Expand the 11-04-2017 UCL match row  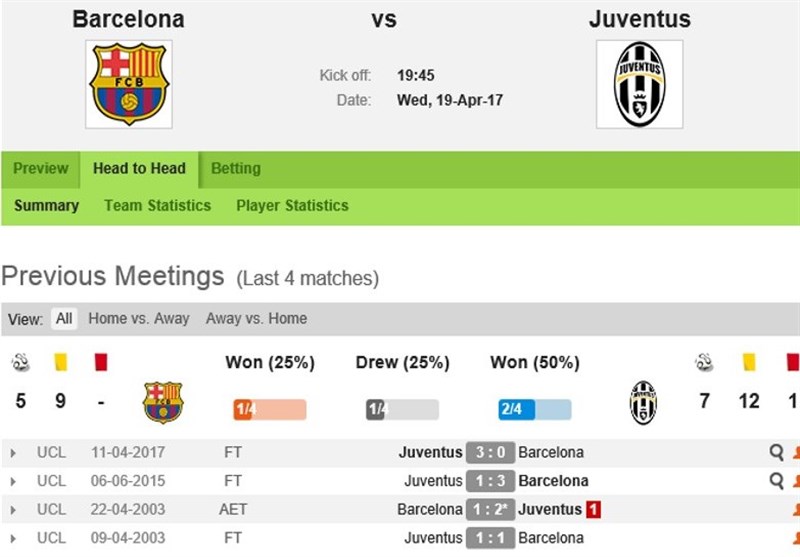pyautogui.click(x=13, y=453)
